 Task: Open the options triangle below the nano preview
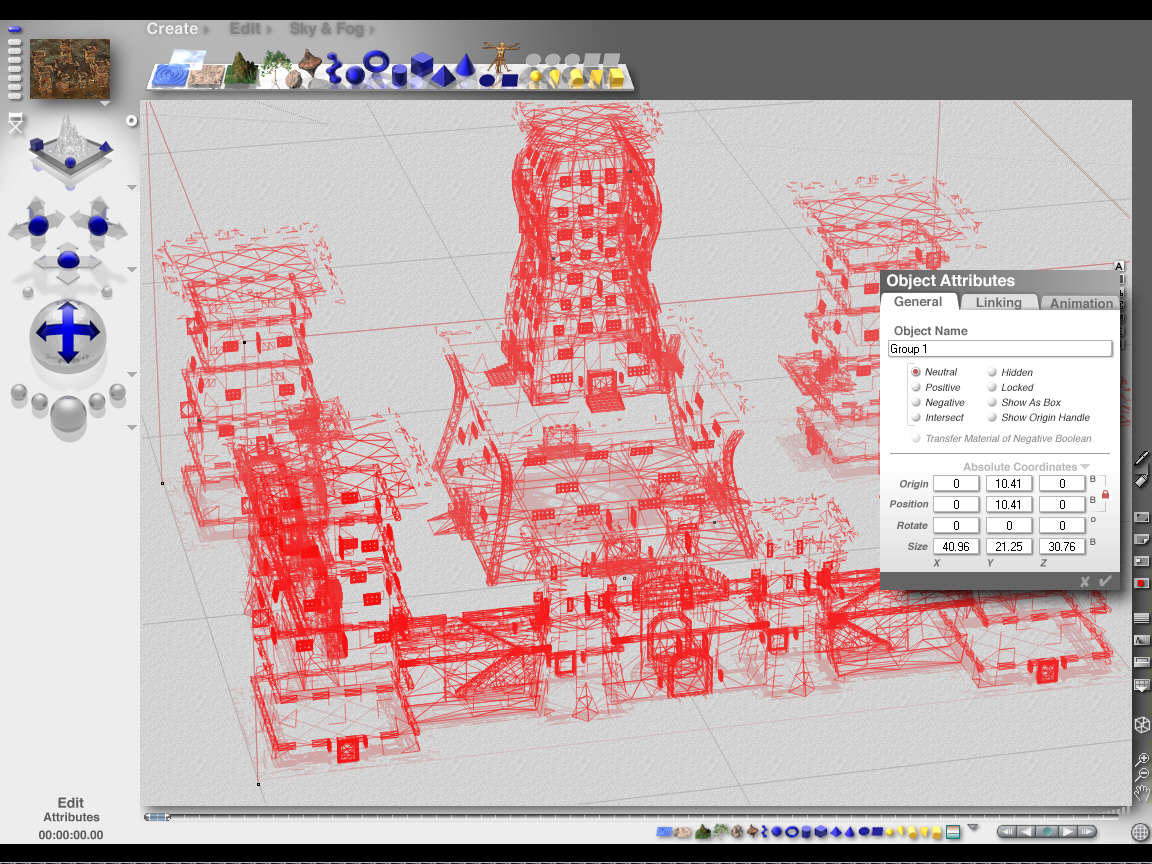(104, 103)
